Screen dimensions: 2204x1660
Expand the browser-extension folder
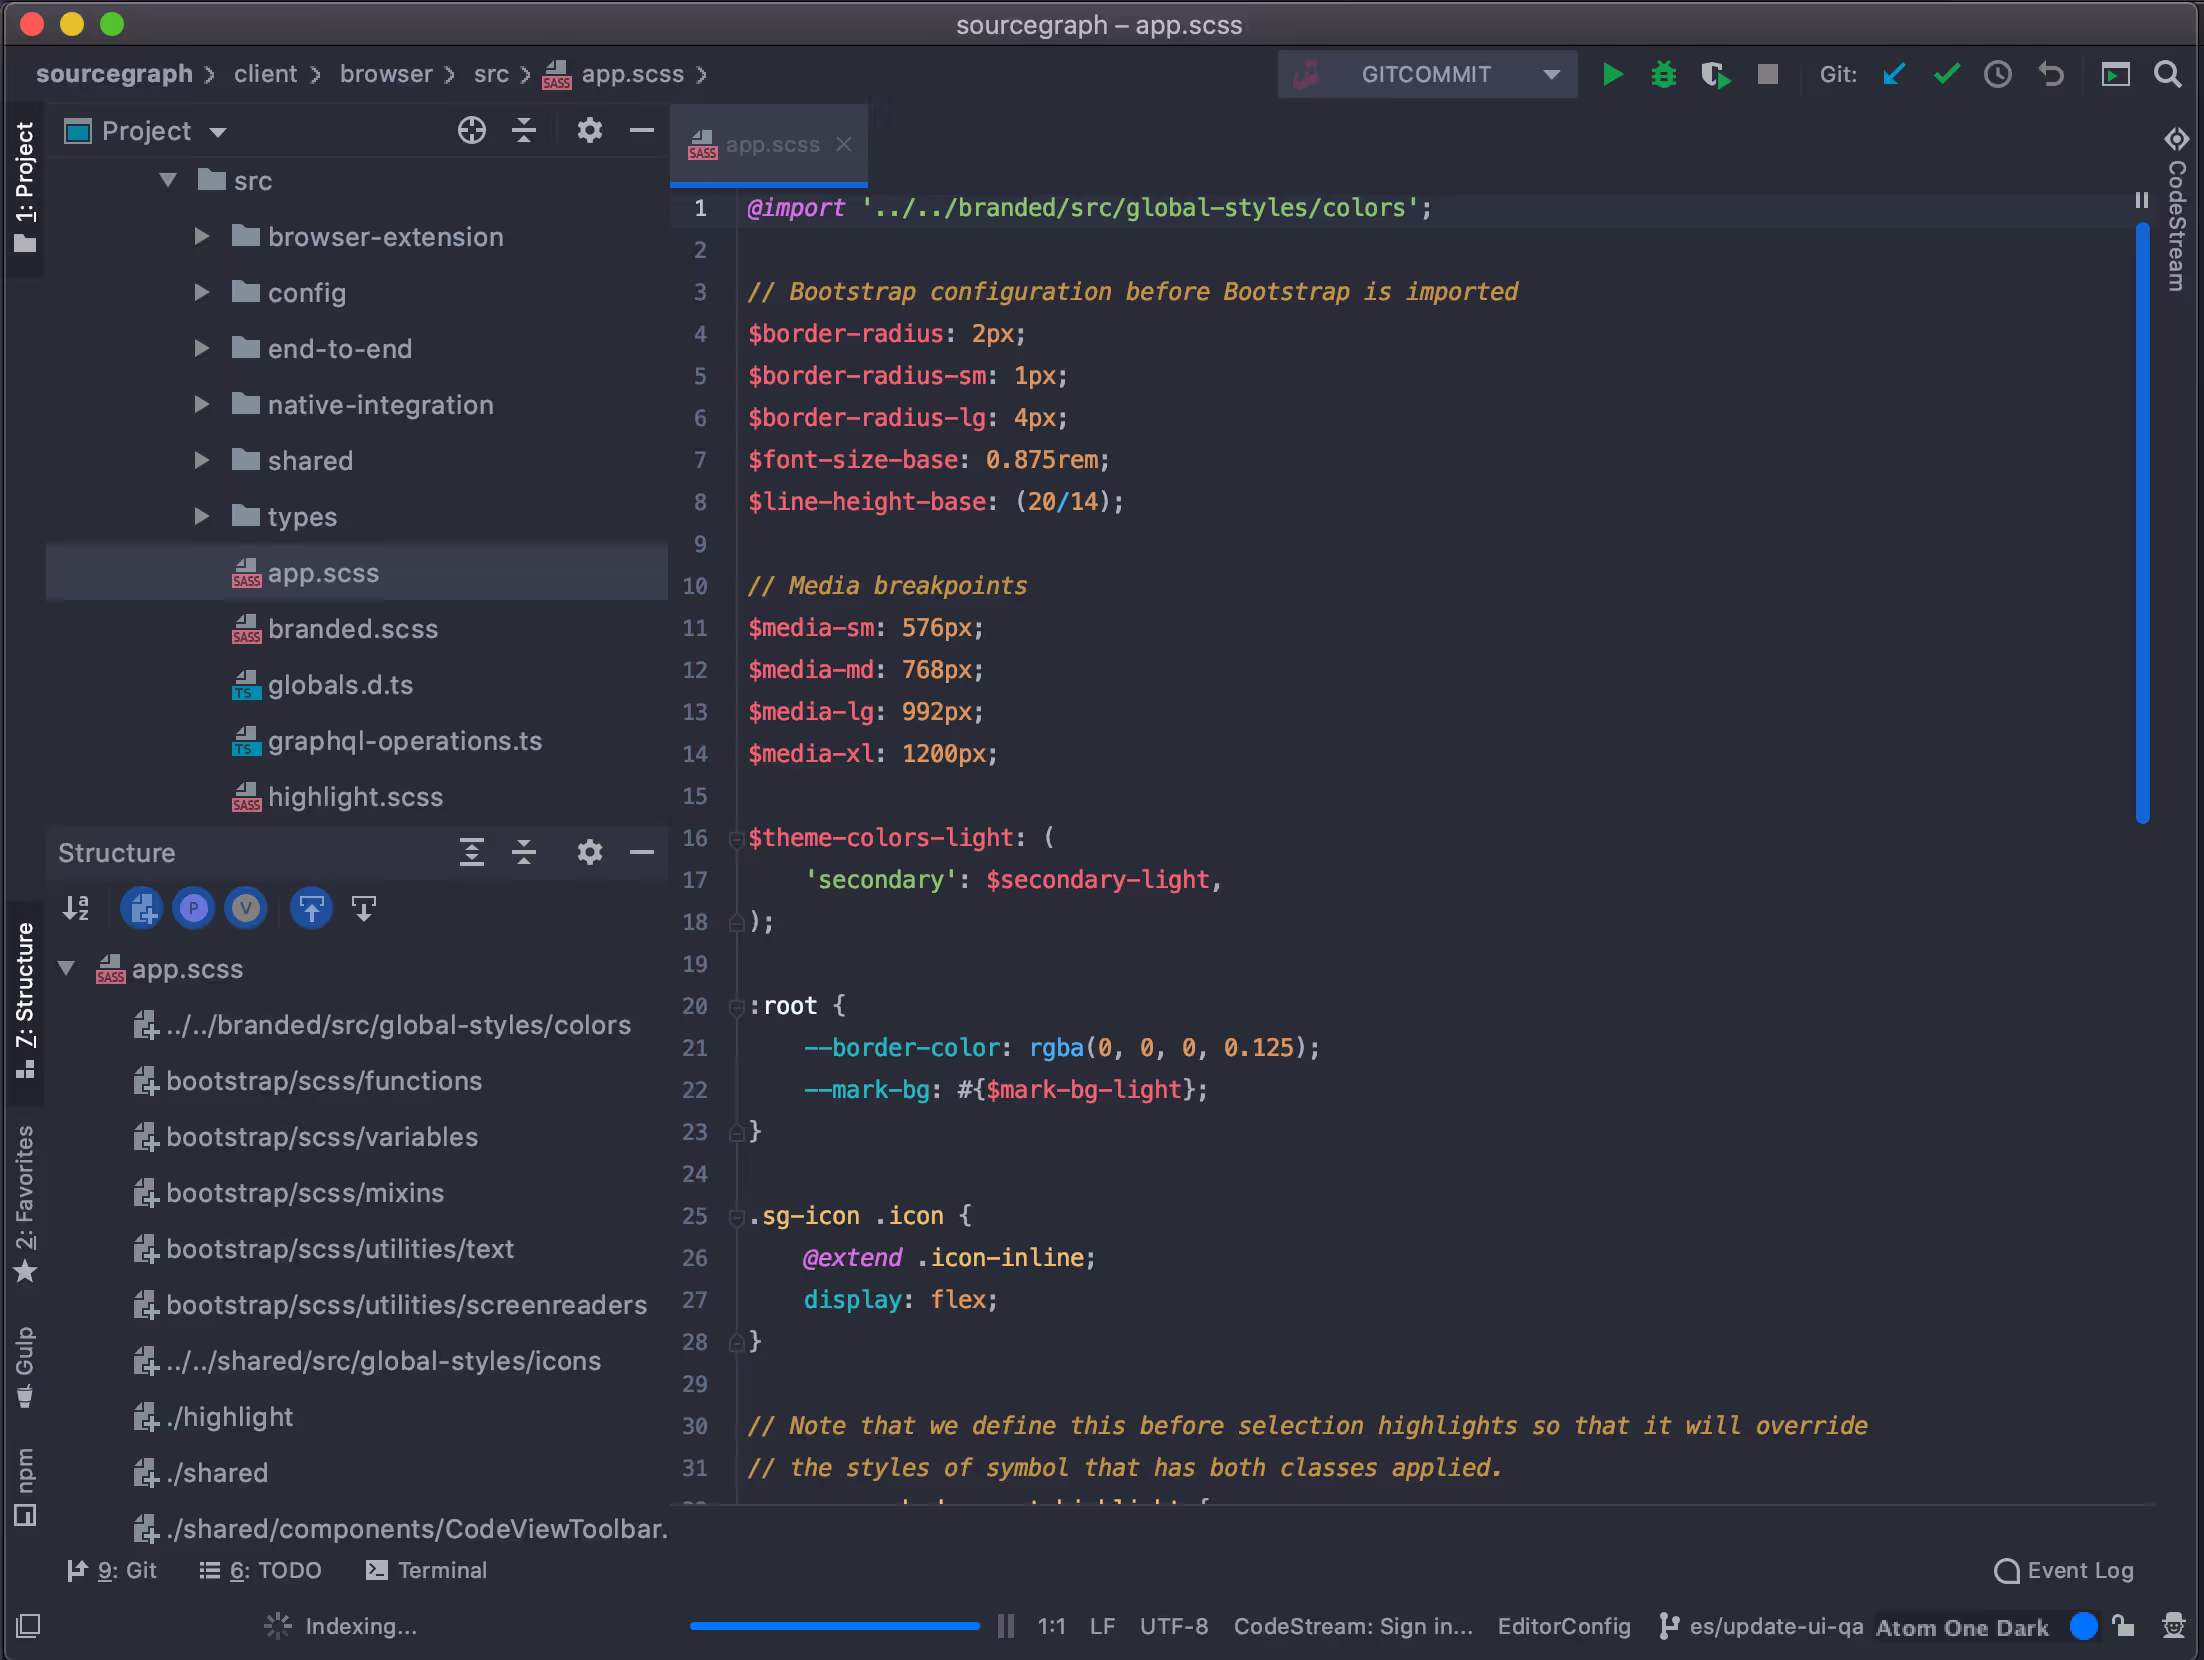click(202, 237)
